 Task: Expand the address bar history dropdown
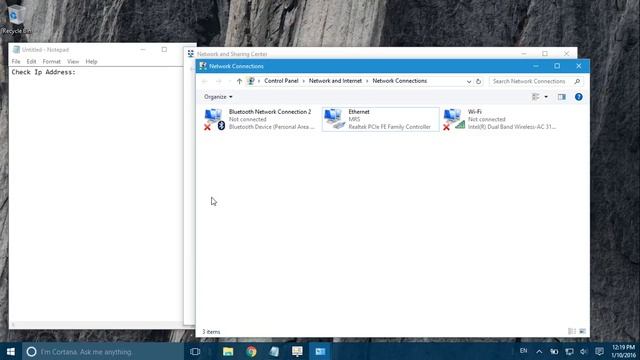click(469, 81)
